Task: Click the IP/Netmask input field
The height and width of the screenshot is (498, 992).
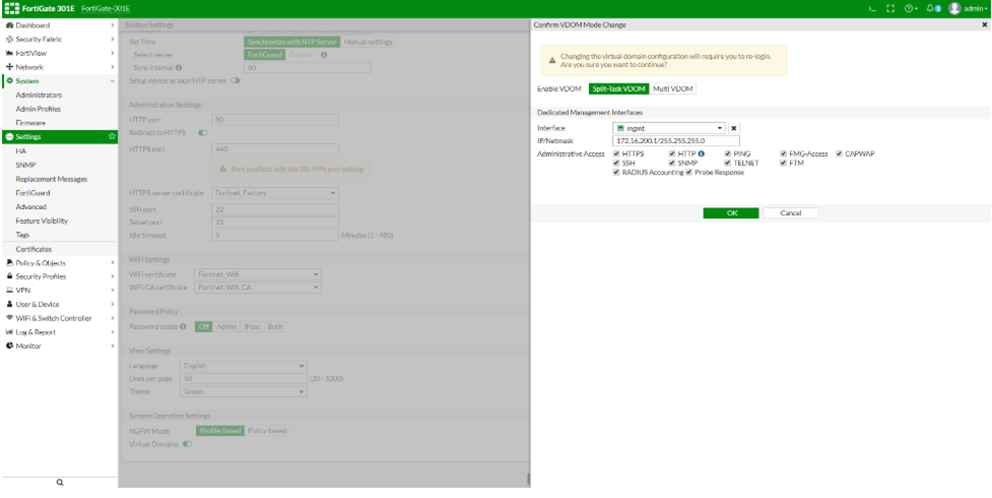Action: tap(676, 141)
